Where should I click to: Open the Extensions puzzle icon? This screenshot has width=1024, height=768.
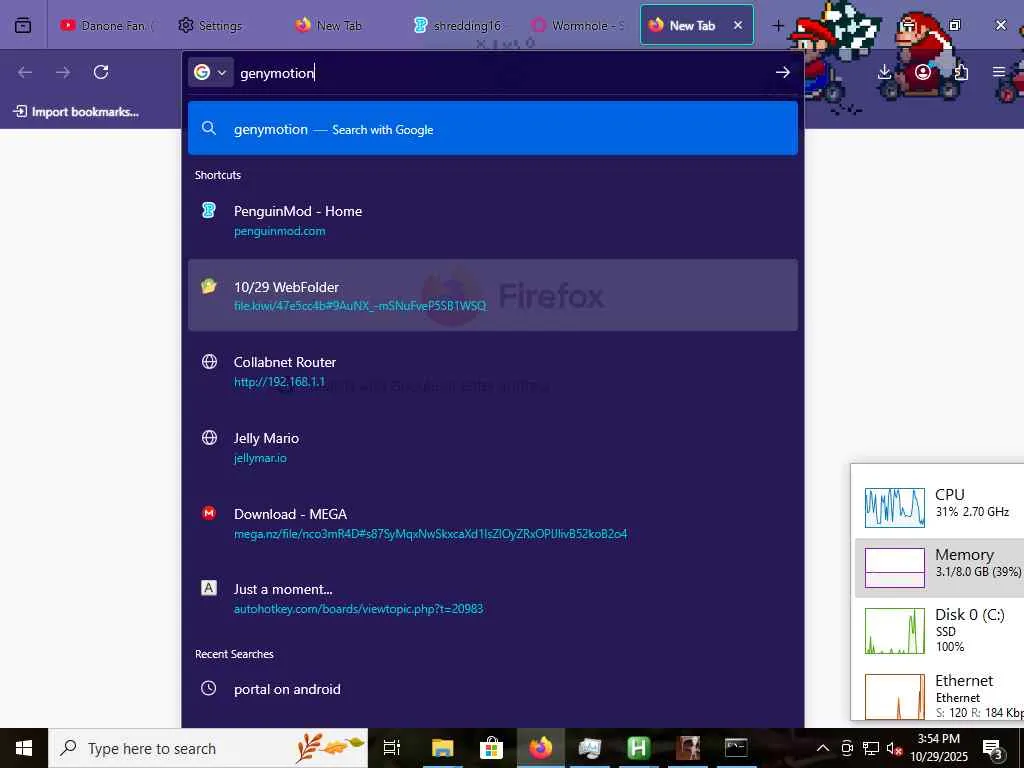[961, 72]
